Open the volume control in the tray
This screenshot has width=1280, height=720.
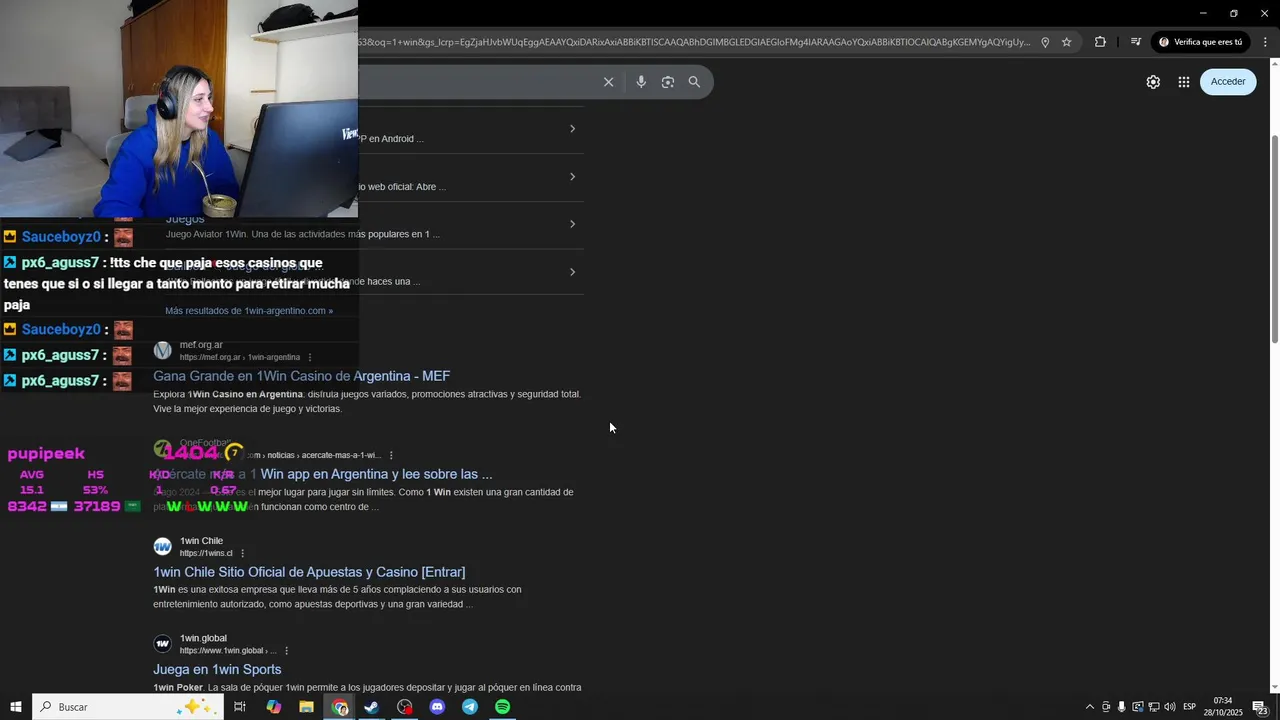[x=1170, y=707]
